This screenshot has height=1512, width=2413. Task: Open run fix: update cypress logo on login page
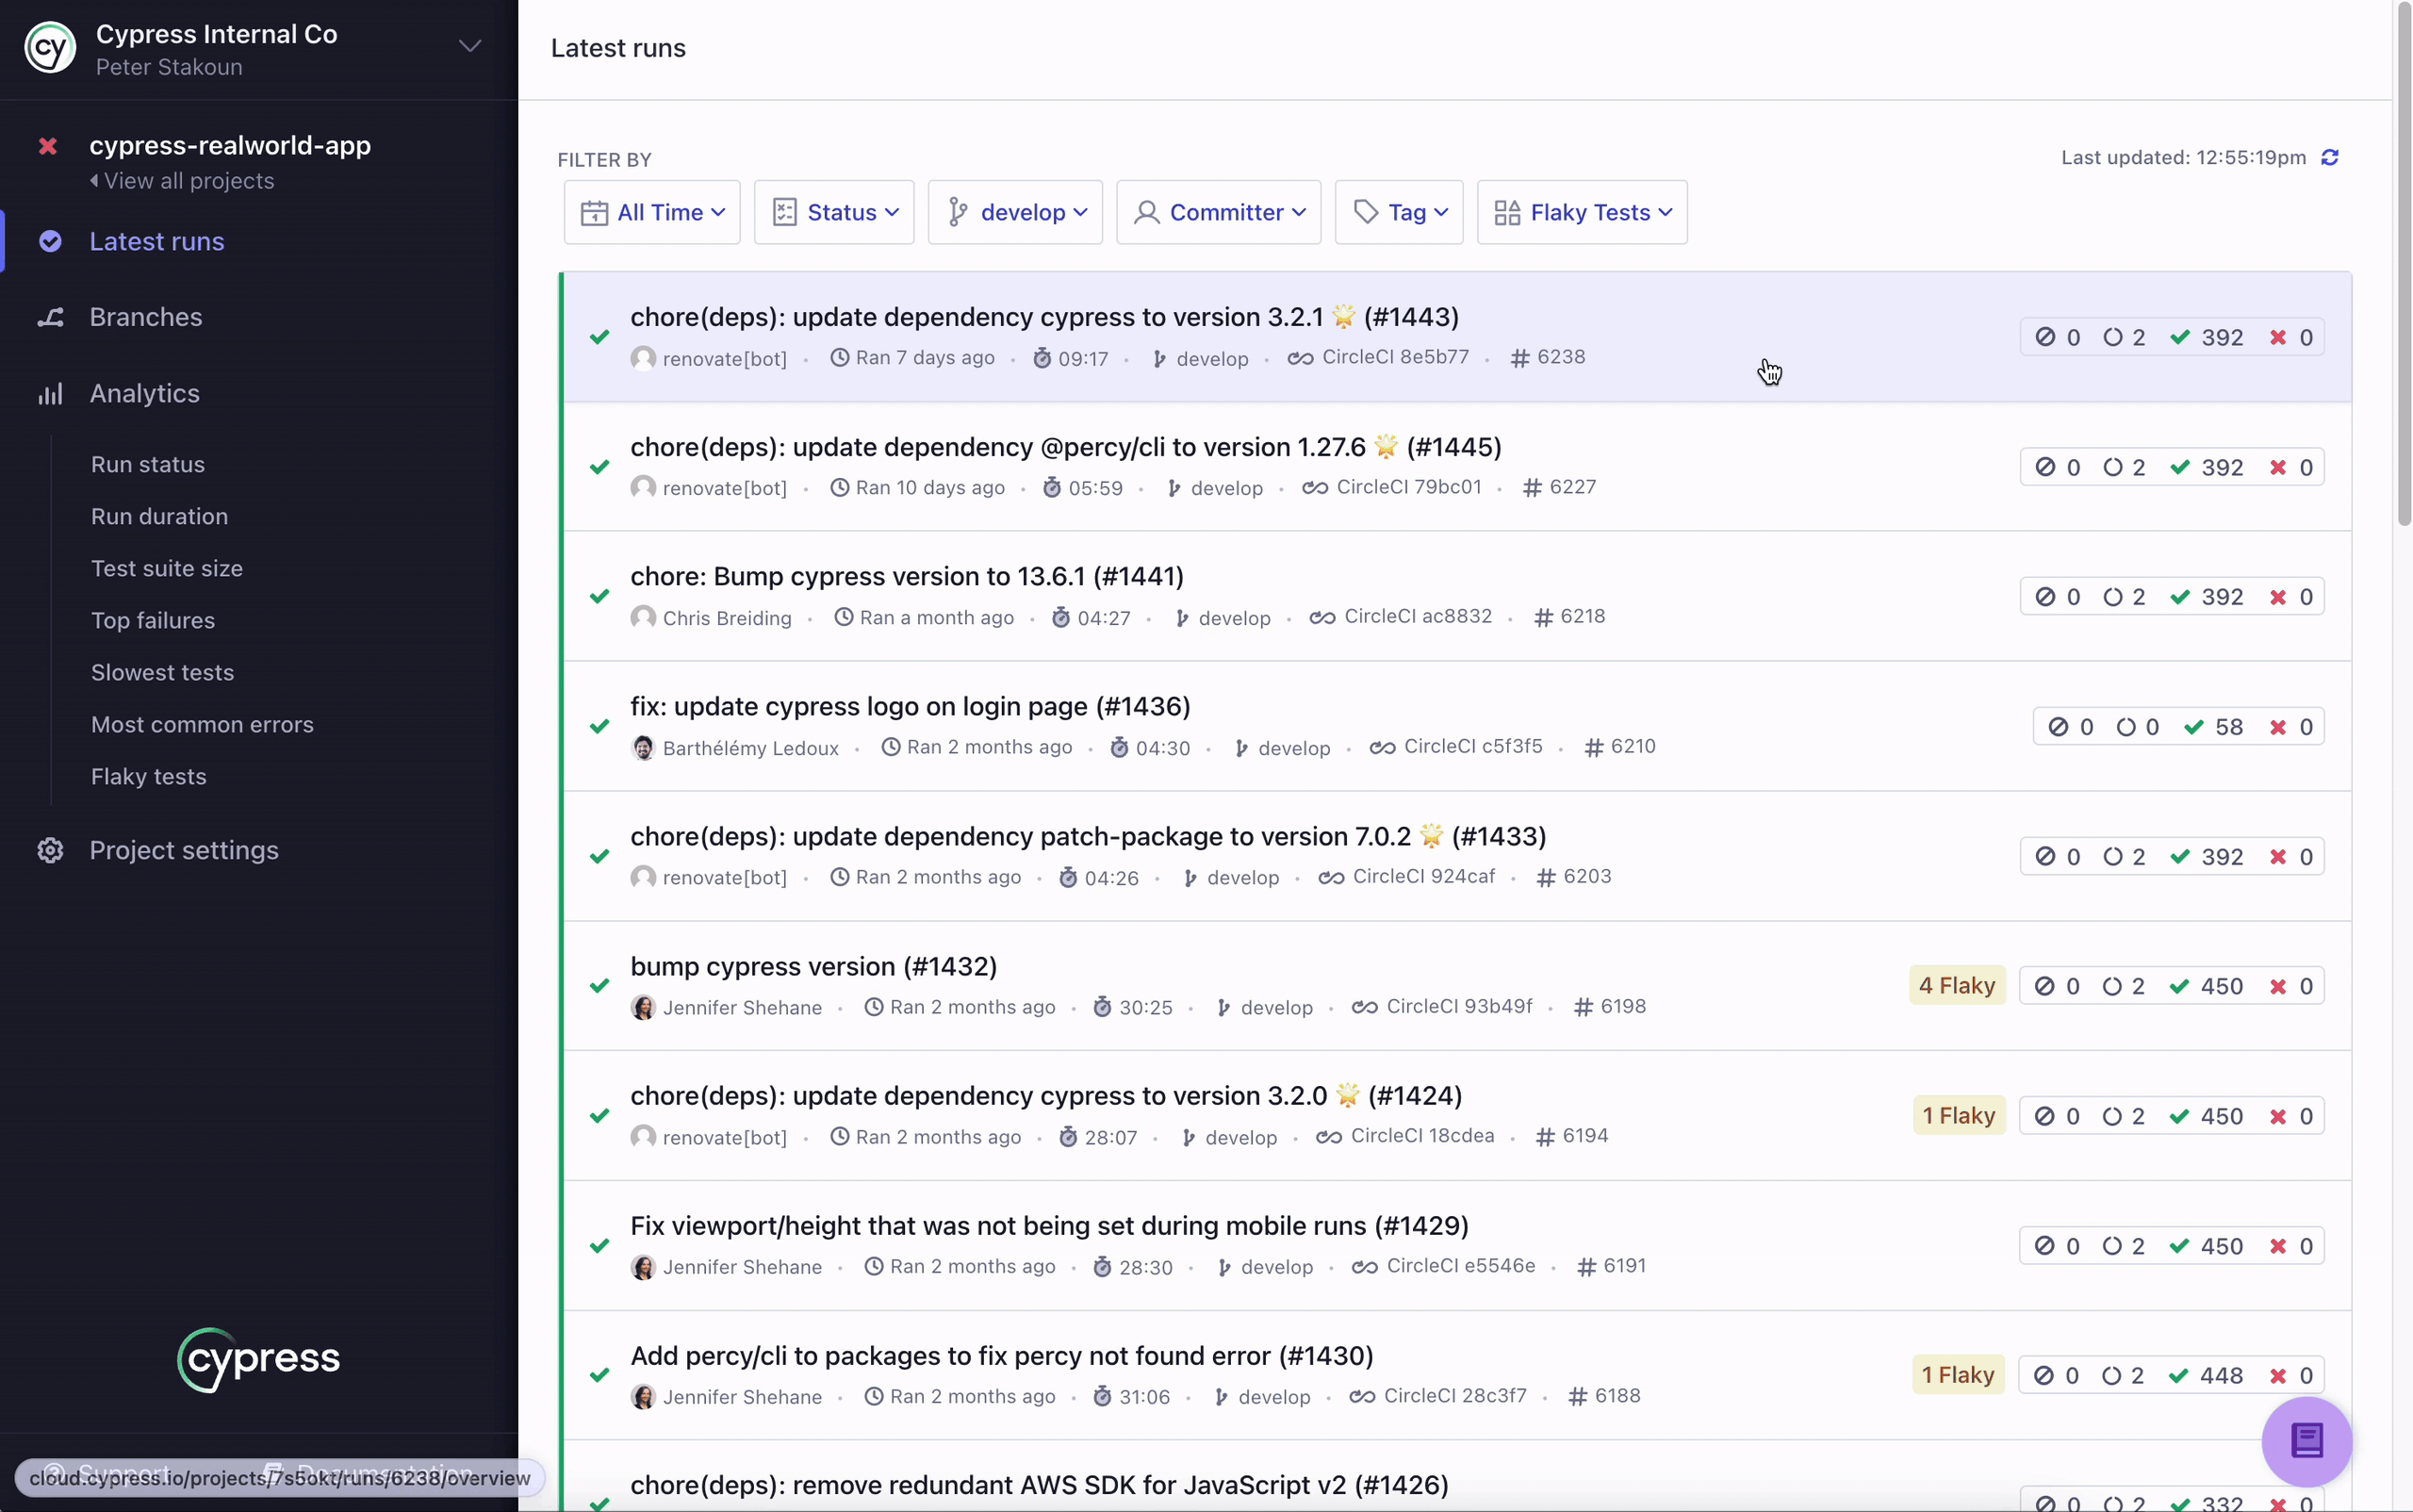[909, 707]
